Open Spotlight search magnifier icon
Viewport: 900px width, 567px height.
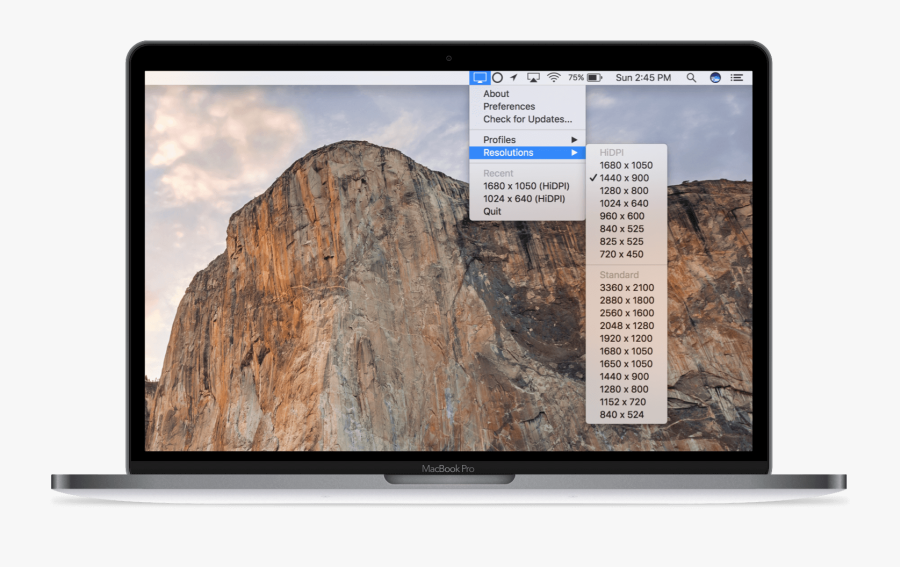click(691, 77)
